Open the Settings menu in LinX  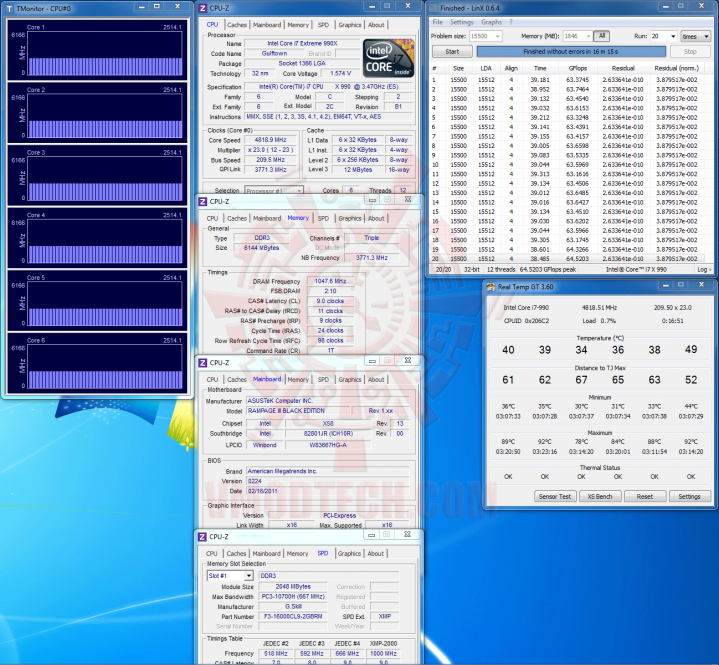coord(461,22)
